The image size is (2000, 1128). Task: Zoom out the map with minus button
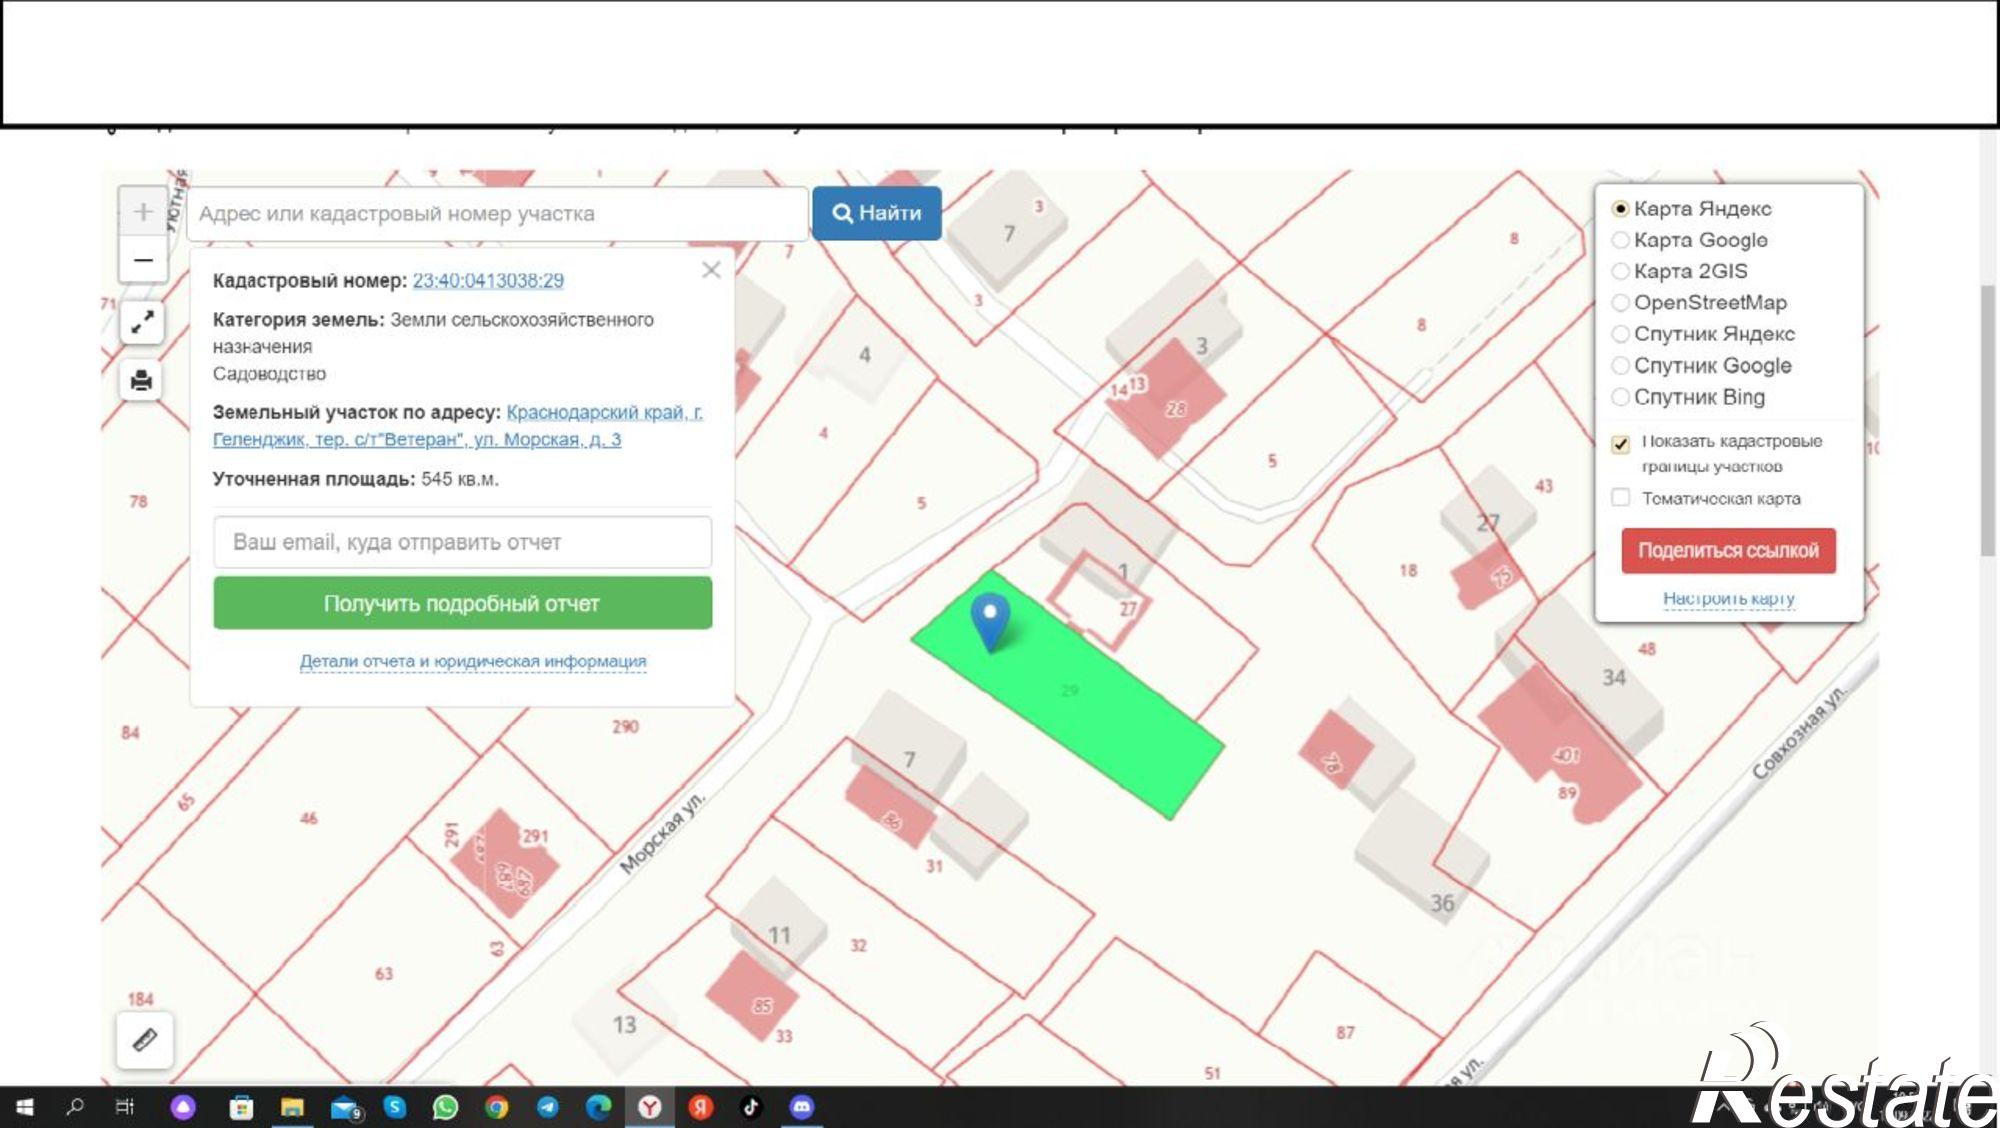coord(143,260)
